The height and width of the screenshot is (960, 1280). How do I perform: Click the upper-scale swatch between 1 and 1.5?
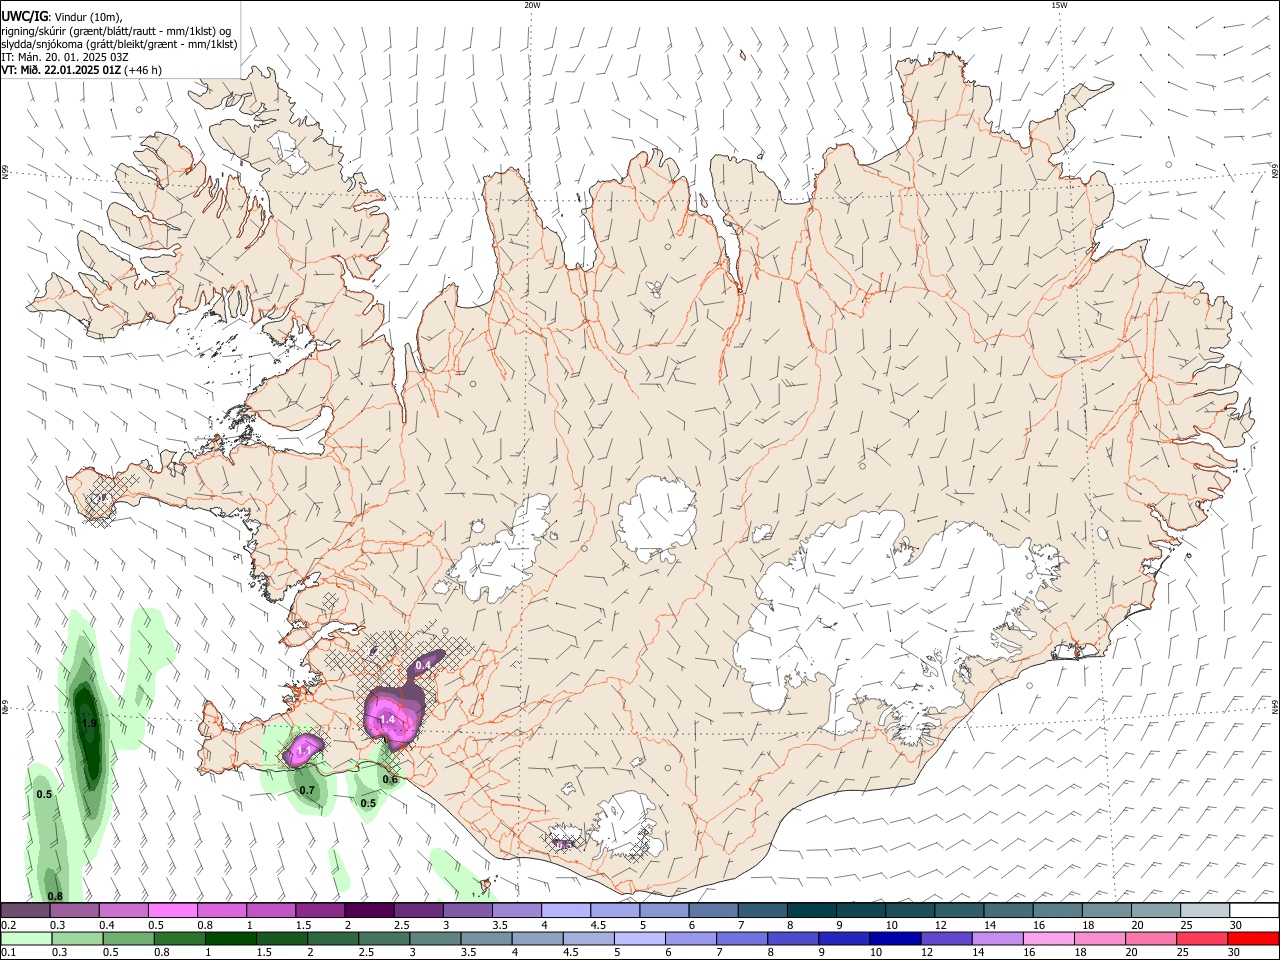tap(270, 910)
